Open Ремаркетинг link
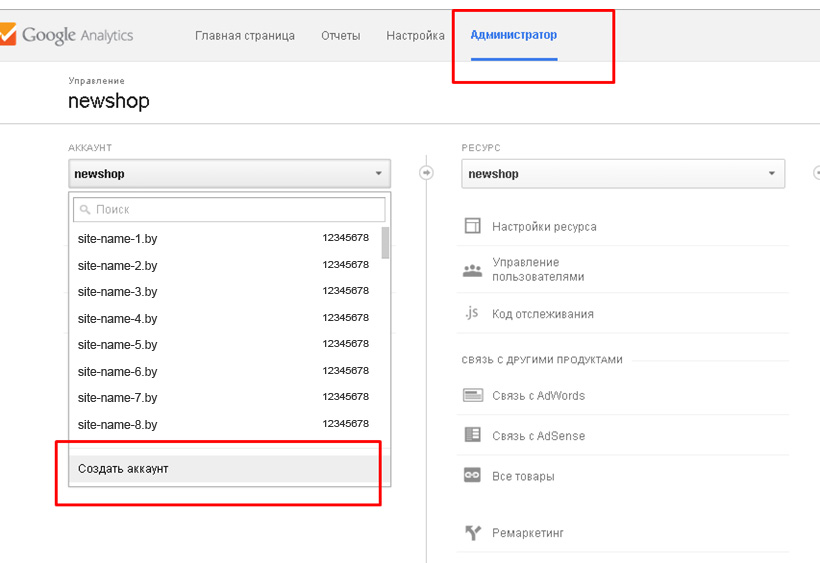The width and height of the screenshot is (820, 563). (x=528, y=533)
